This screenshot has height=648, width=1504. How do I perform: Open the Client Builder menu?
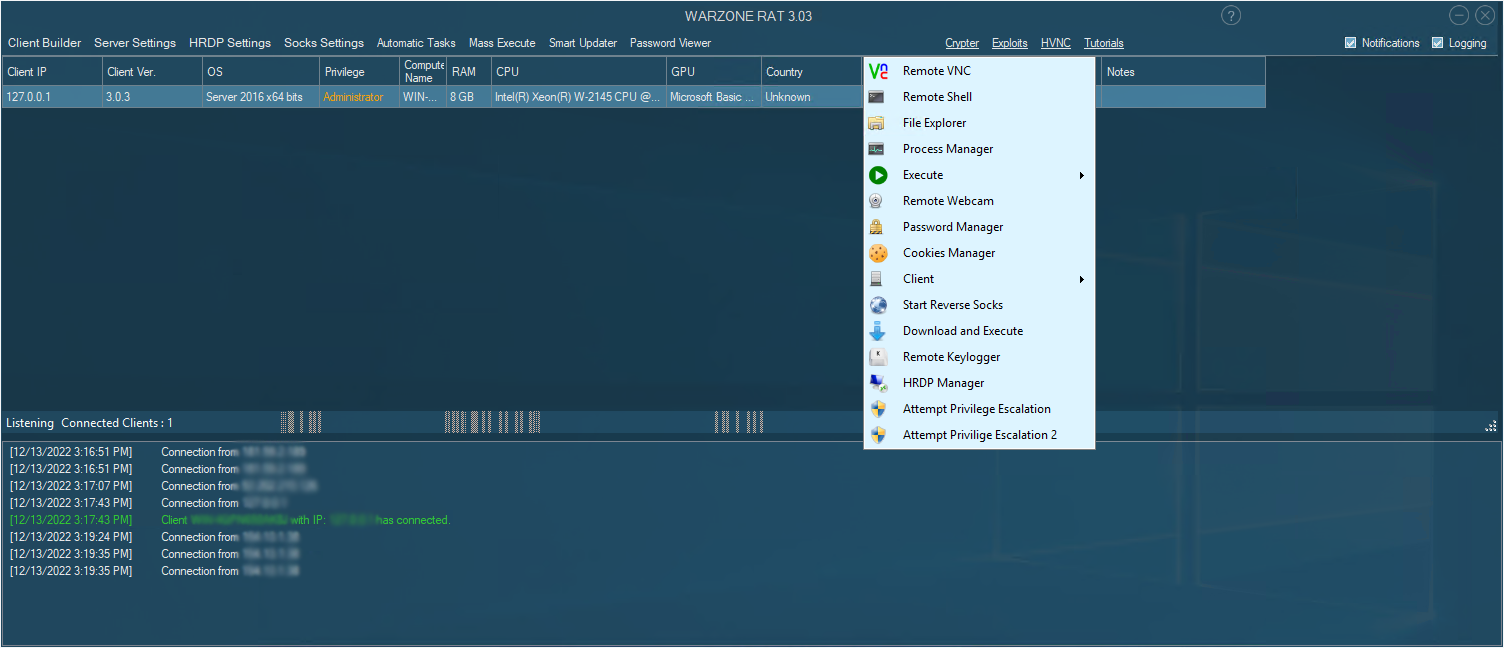pos(45,43)
